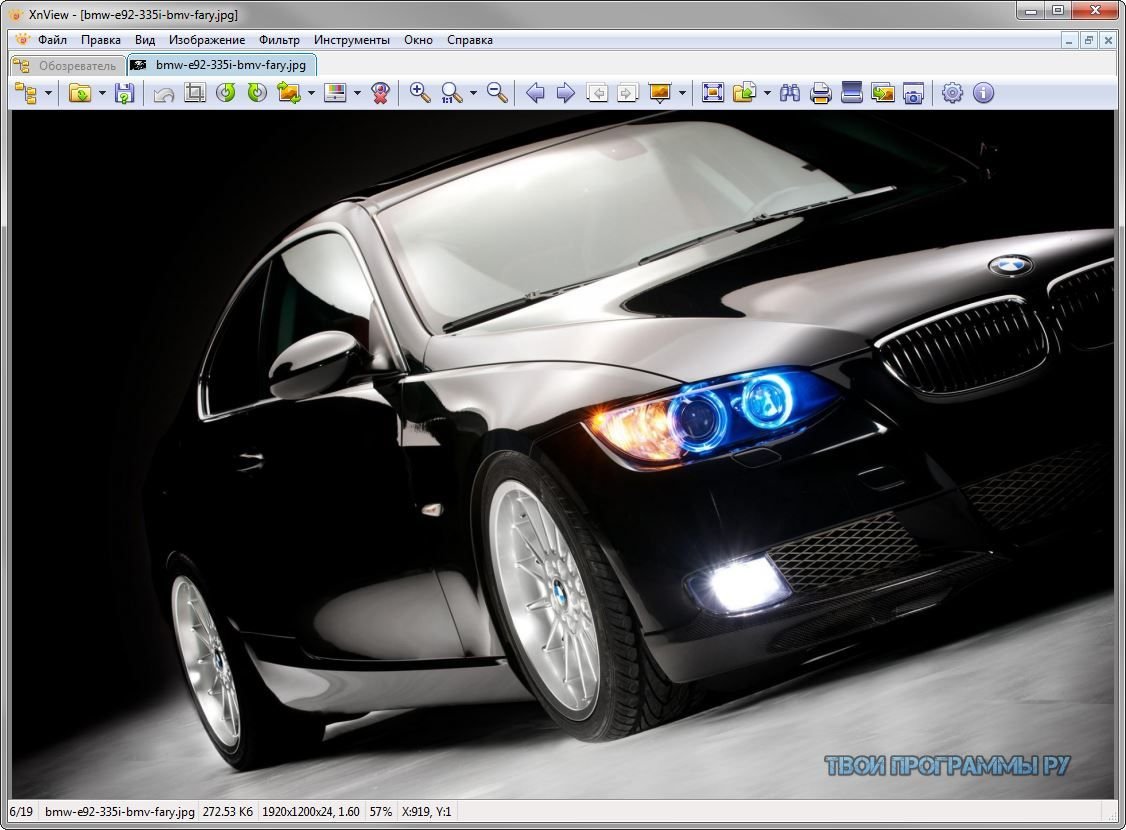Expand the slideshow dropdown arrow
This screenshot has height=830, width=1126.
click(682, 93)
